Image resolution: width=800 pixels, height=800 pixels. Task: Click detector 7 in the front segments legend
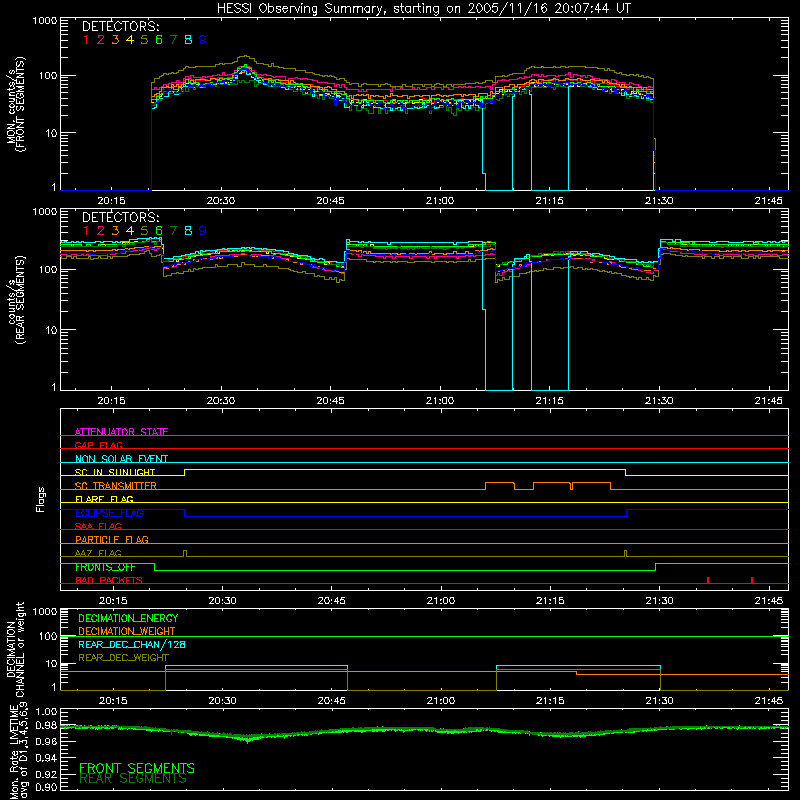tap(173, 40)
